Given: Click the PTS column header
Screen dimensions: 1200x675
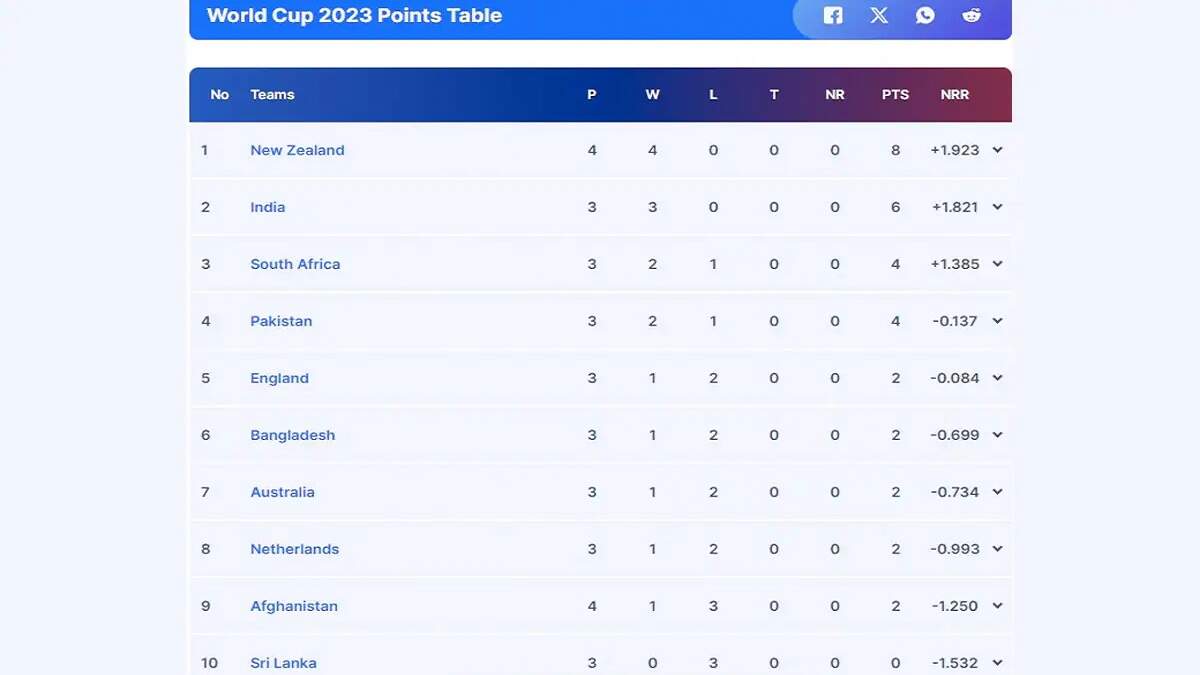Looking at the screenshot, I should pyautogui.click(x=895, y=94).
